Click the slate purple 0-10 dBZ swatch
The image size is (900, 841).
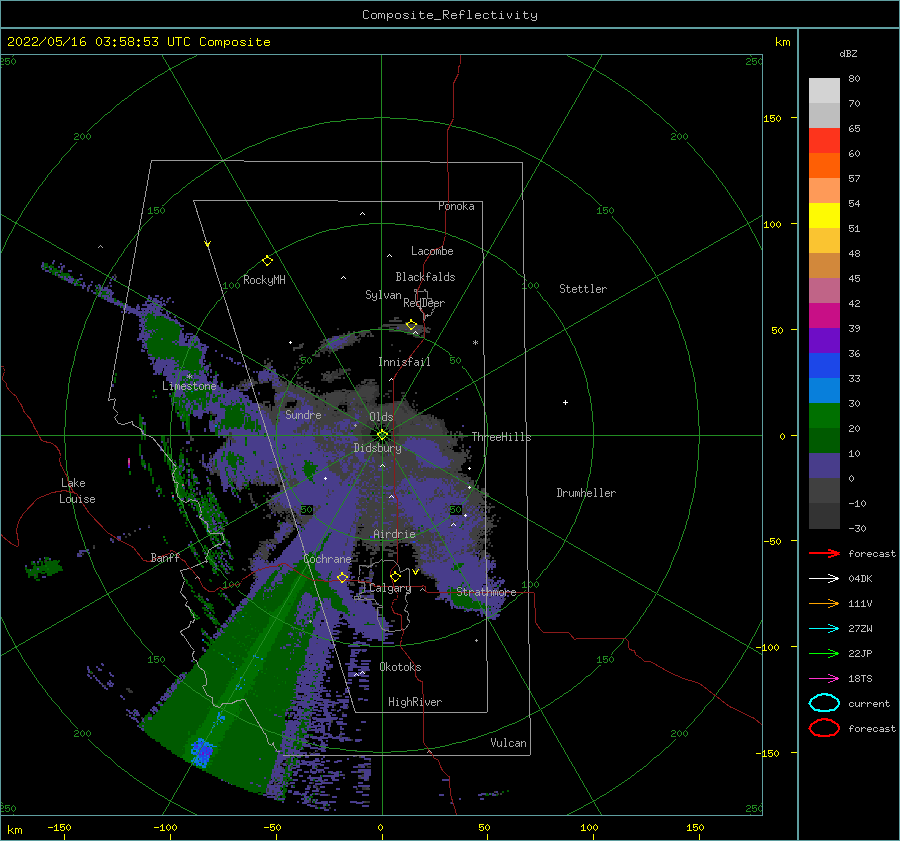(x=824, y=466)
